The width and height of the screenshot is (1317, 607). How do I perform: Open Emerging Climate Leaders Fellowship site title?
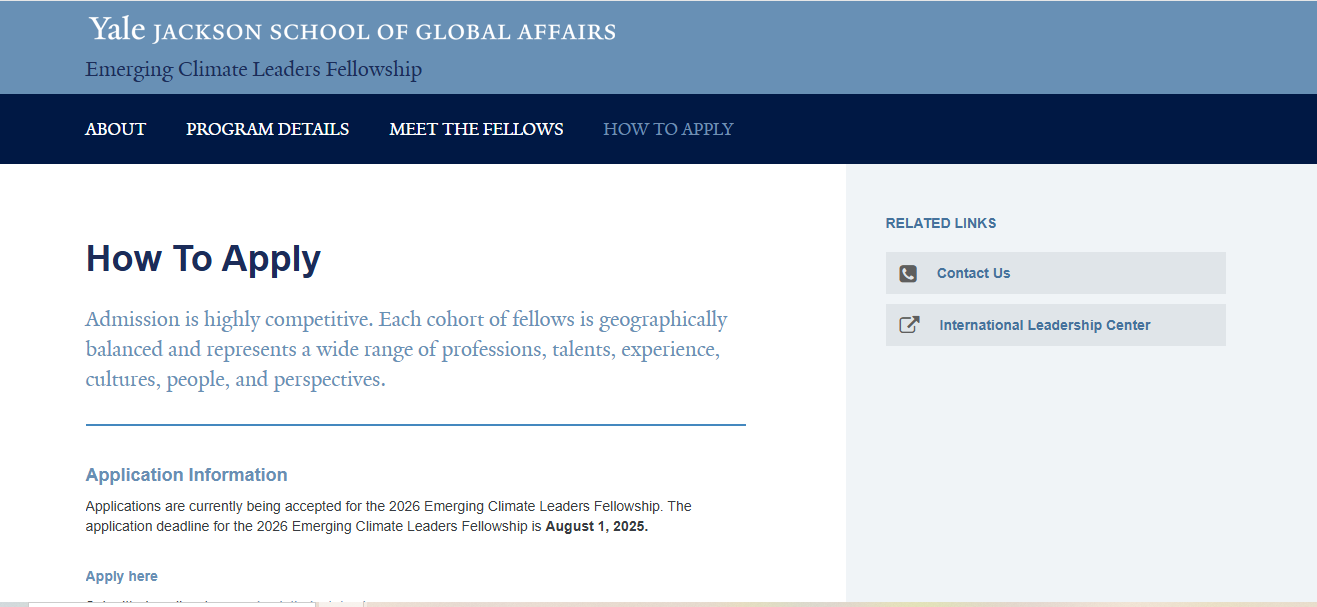[x=253, y=69]
